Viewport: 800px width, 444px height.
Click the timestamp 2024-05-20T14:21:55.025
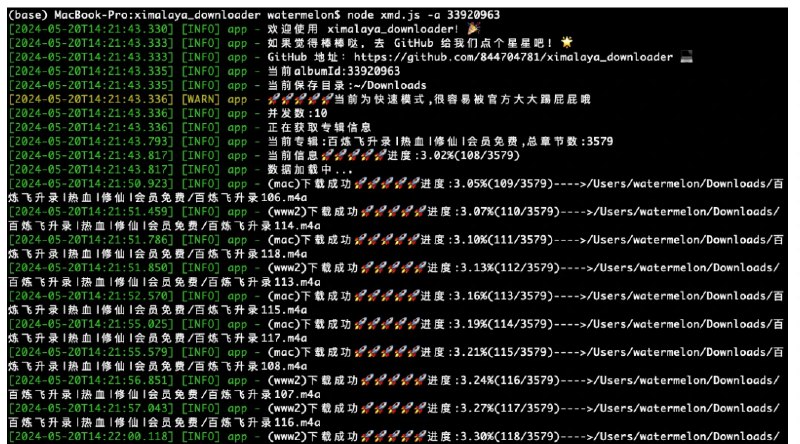pyautogui.click(x=91, y=324)
